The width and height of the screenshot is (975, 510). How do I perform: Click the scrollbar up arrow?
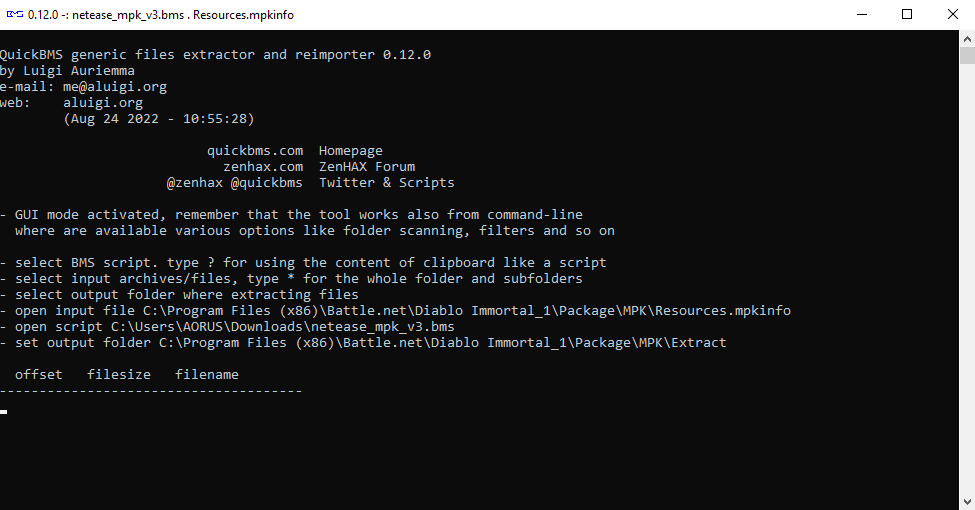coord(967,39)
